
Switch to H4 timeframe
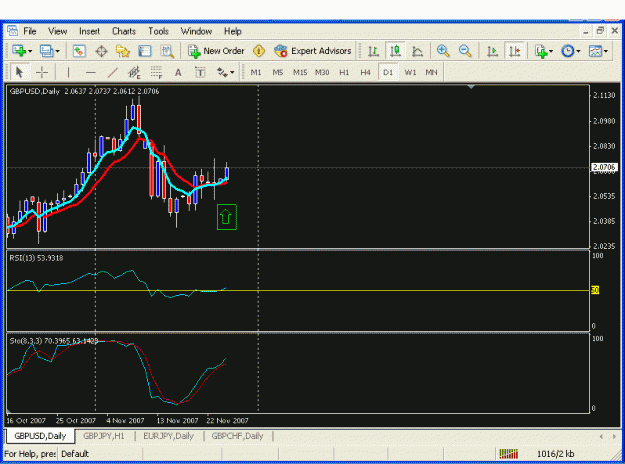[x=366, y=72]
